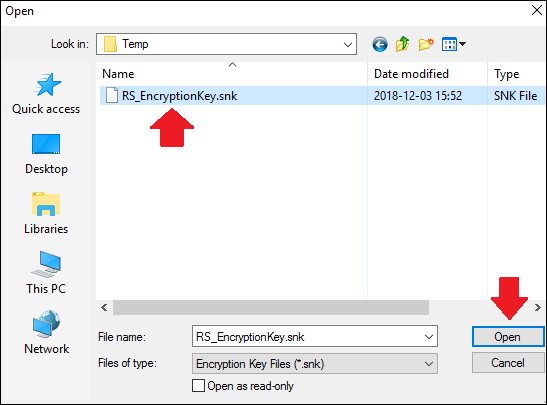Click the Open button
The width and height of the screenshot is (547, 405).
pyautogui.click(x=508, y=337)
